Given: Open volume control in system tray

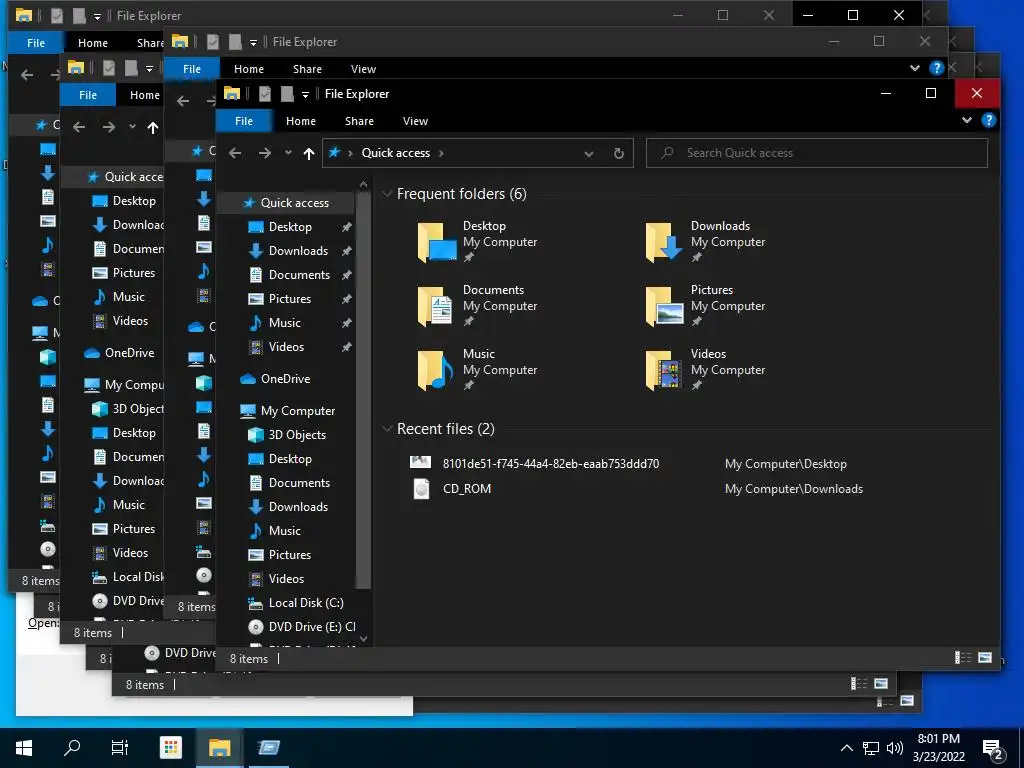Looking at the screenshot, I should point(895,748).
